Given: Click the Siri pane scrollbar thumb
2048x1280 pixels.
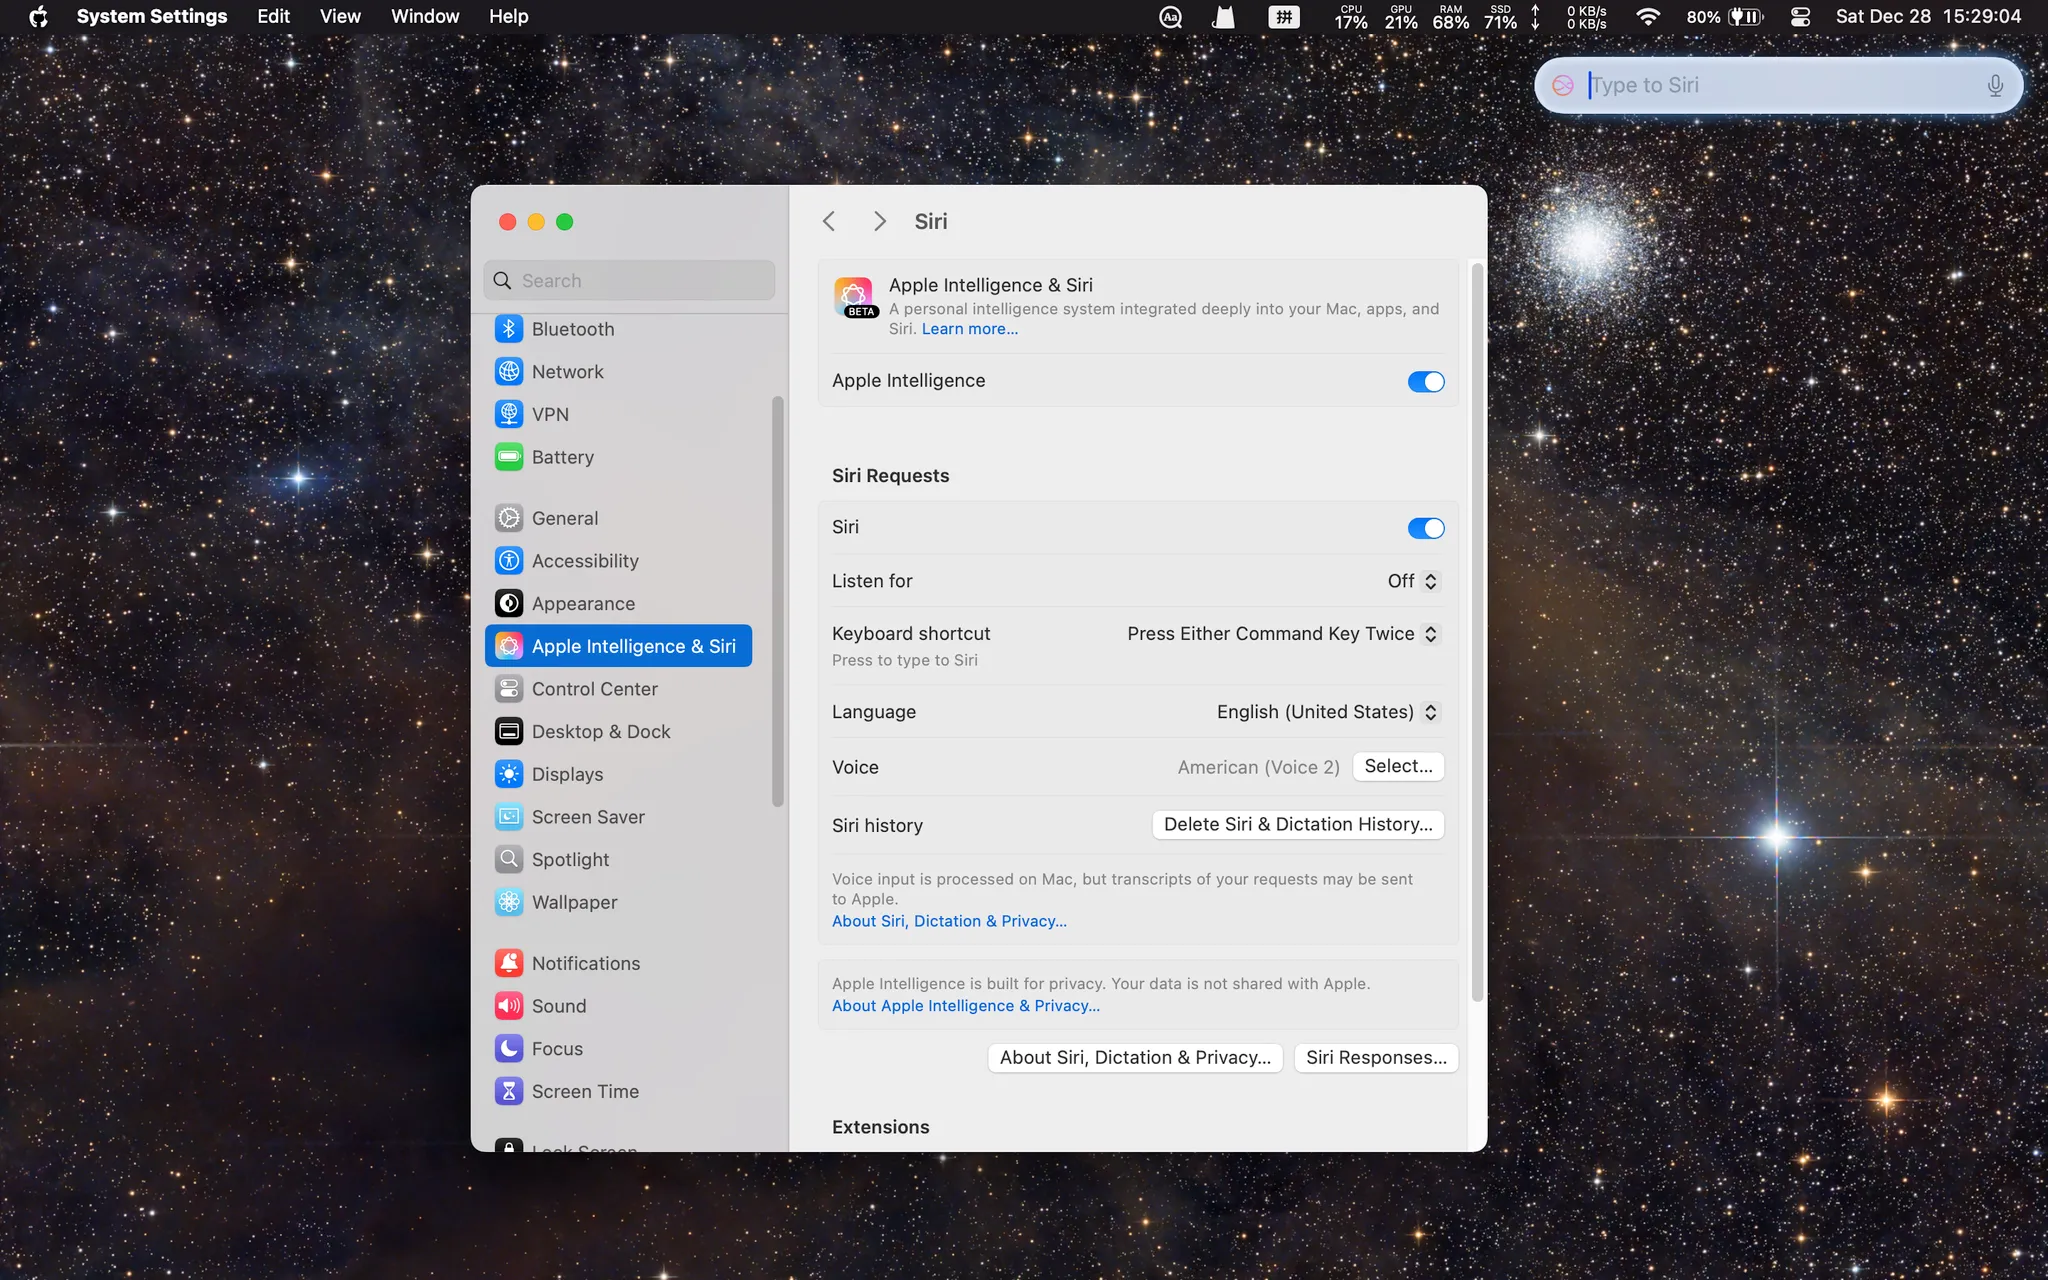Looking at the screenshot, I should pyautogui.click(x=1476, y=632).
